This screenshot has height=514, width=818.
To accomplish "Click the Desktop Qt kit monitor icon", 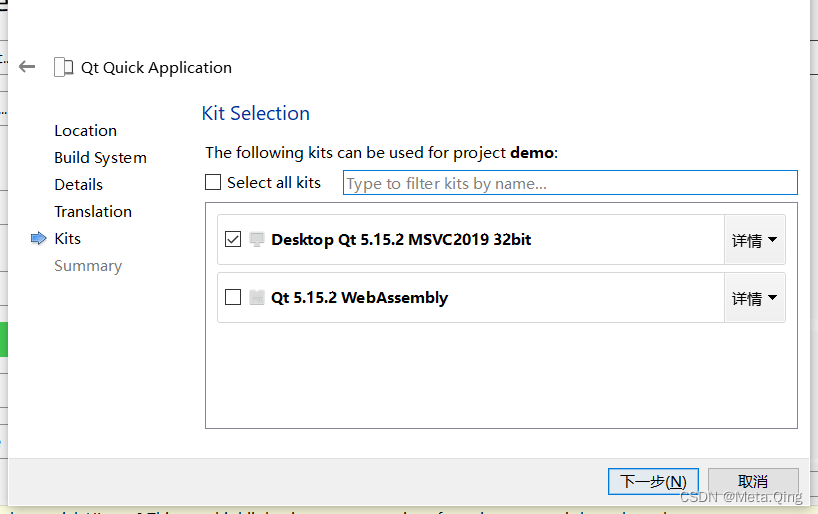I will pos(257,240).
